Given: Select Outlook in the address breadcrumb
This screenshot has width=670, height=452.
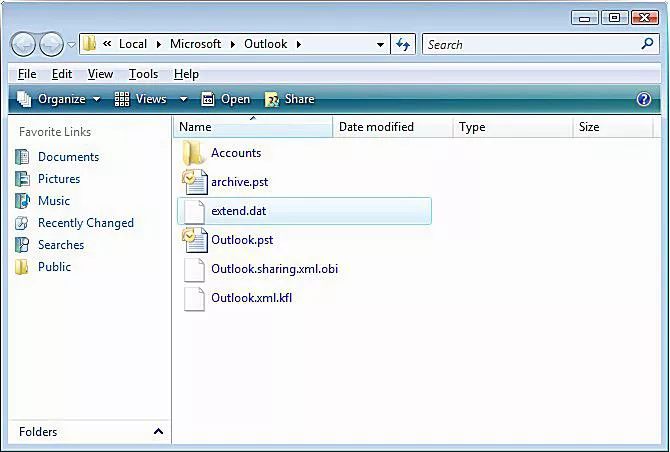Looking at the screenshot, I should point(266,44).
